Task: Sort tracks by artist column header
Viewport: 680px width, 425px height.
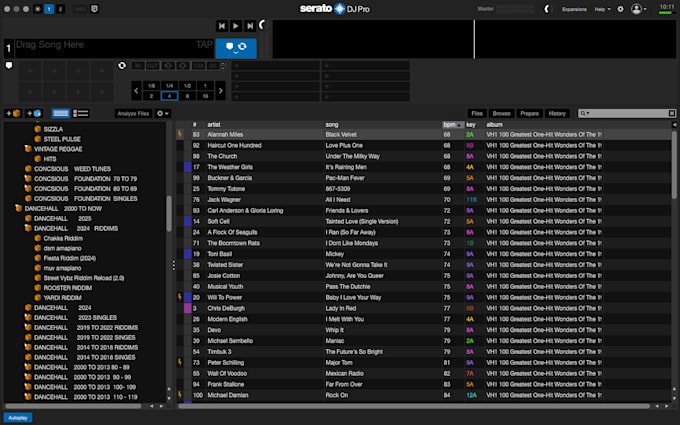Action: click(x=214, y=124)
